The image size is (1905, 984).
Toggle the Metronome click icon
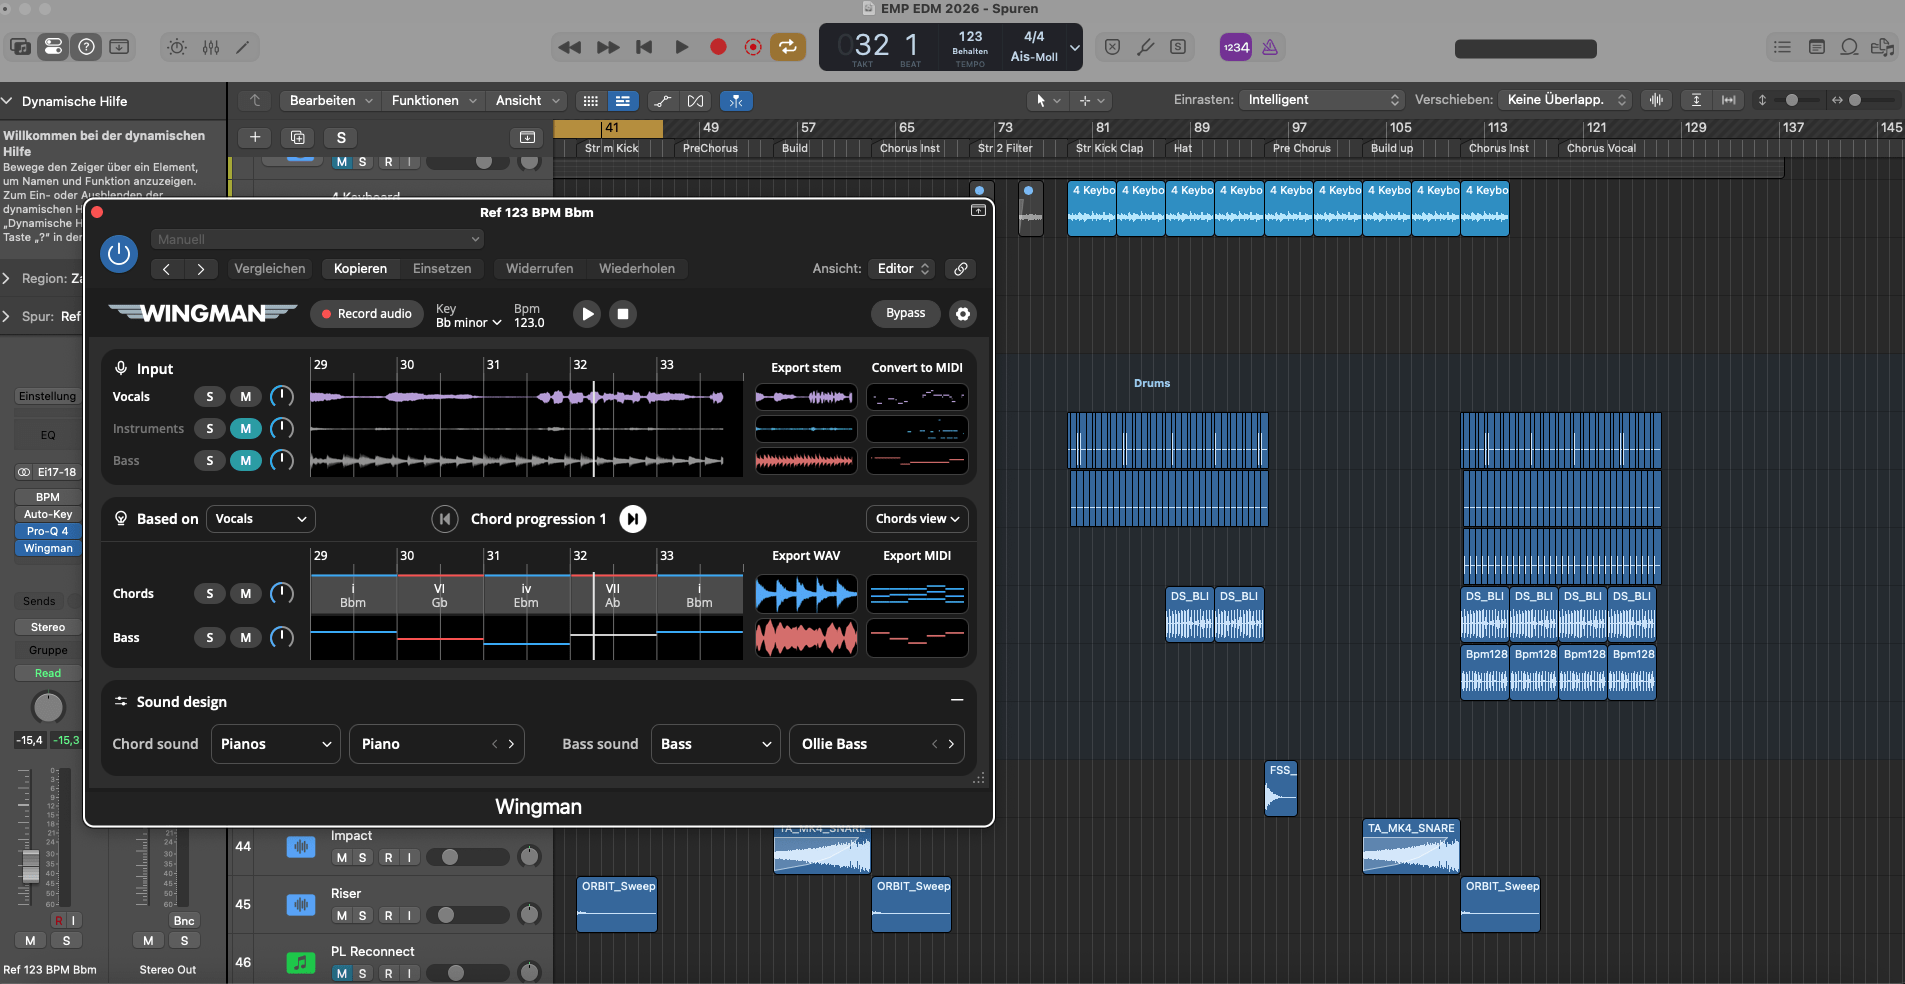coord(1270,47)
